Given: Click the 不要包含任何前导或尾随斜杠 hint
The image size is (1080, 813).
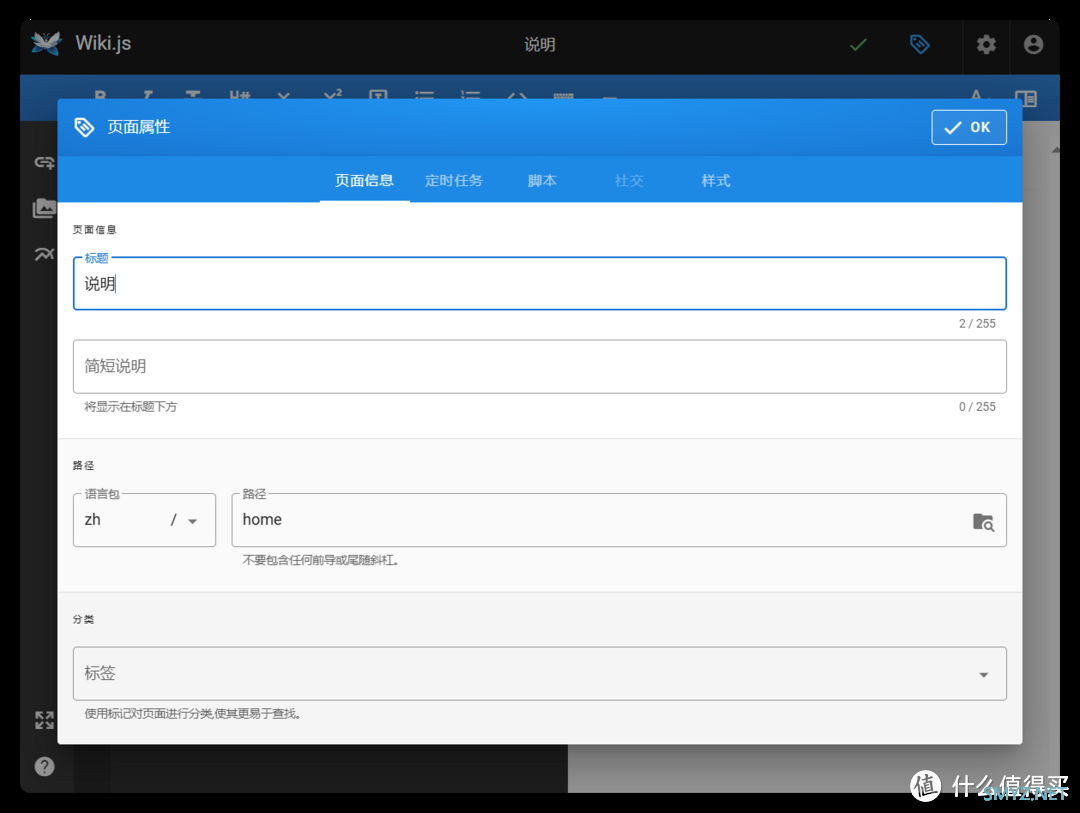Looking at the screenshot, I should click(320, 560).
